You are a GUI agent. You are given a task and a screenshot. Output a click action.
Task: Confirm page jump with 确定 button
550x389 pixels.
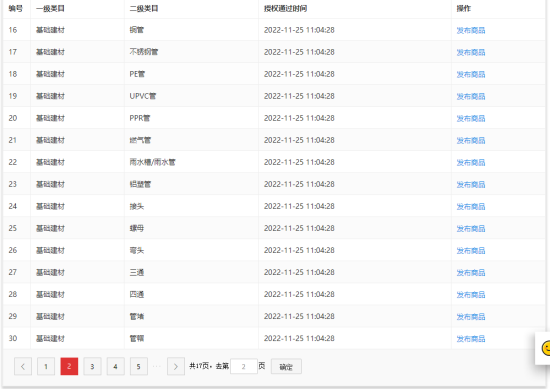click(286, 367)
